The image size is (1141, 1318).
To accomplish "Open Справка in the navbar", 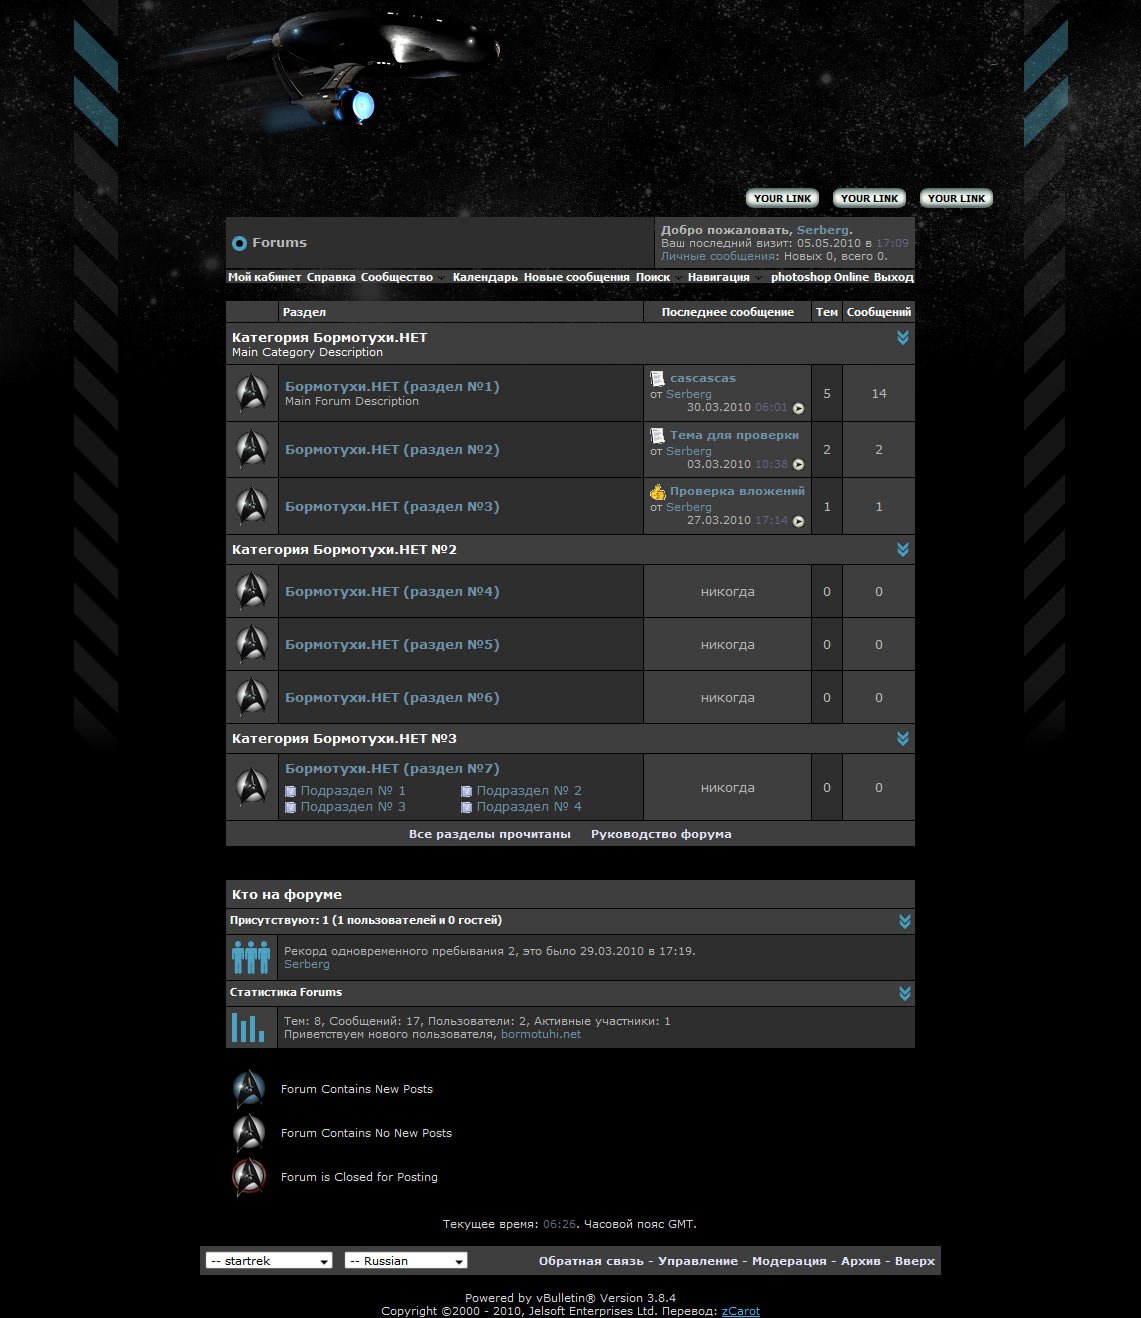I will click(331, 277).
